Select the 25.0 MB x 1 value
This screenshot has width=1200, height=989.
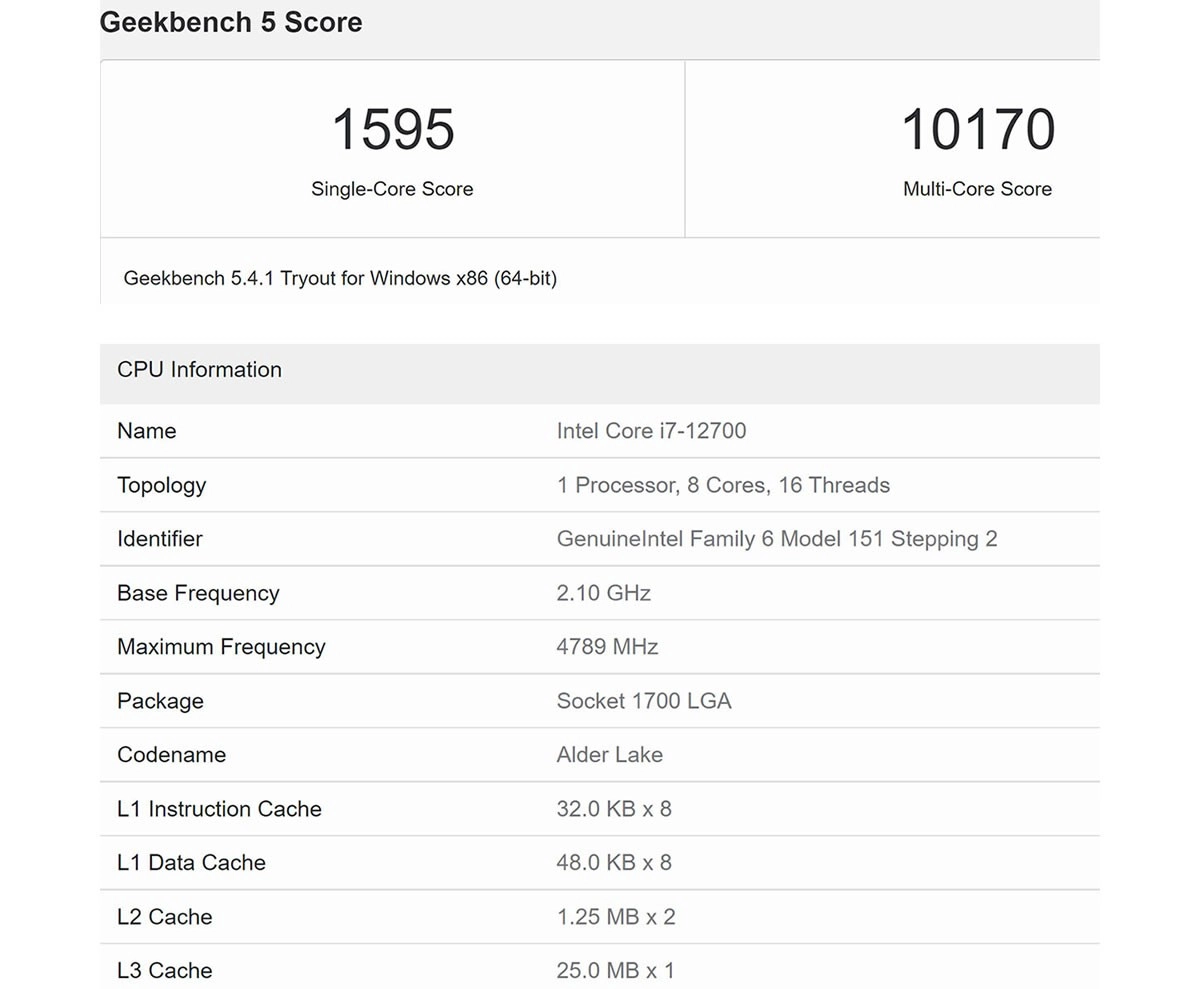coord(616,970)
